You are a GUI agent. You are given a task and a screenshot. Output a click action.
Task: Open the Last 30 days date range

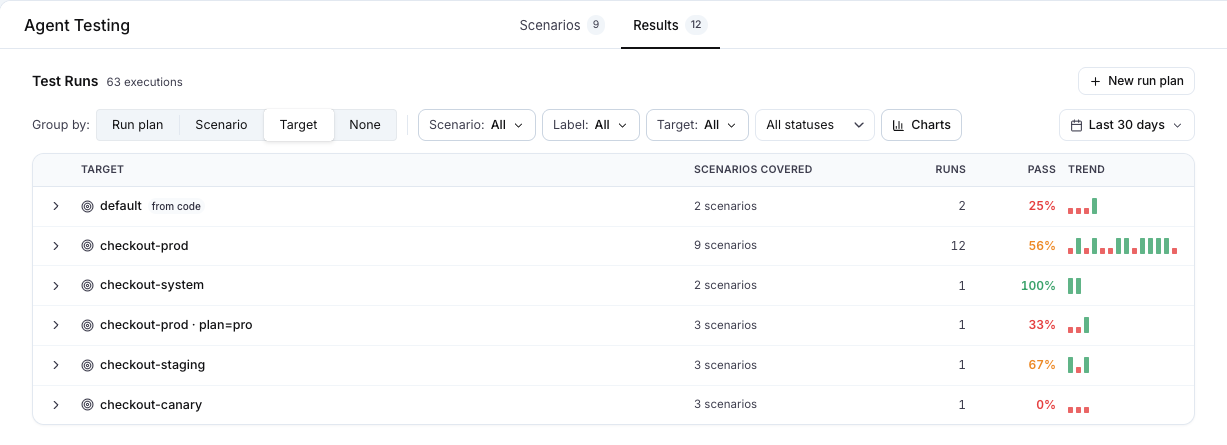point(1127,125)
